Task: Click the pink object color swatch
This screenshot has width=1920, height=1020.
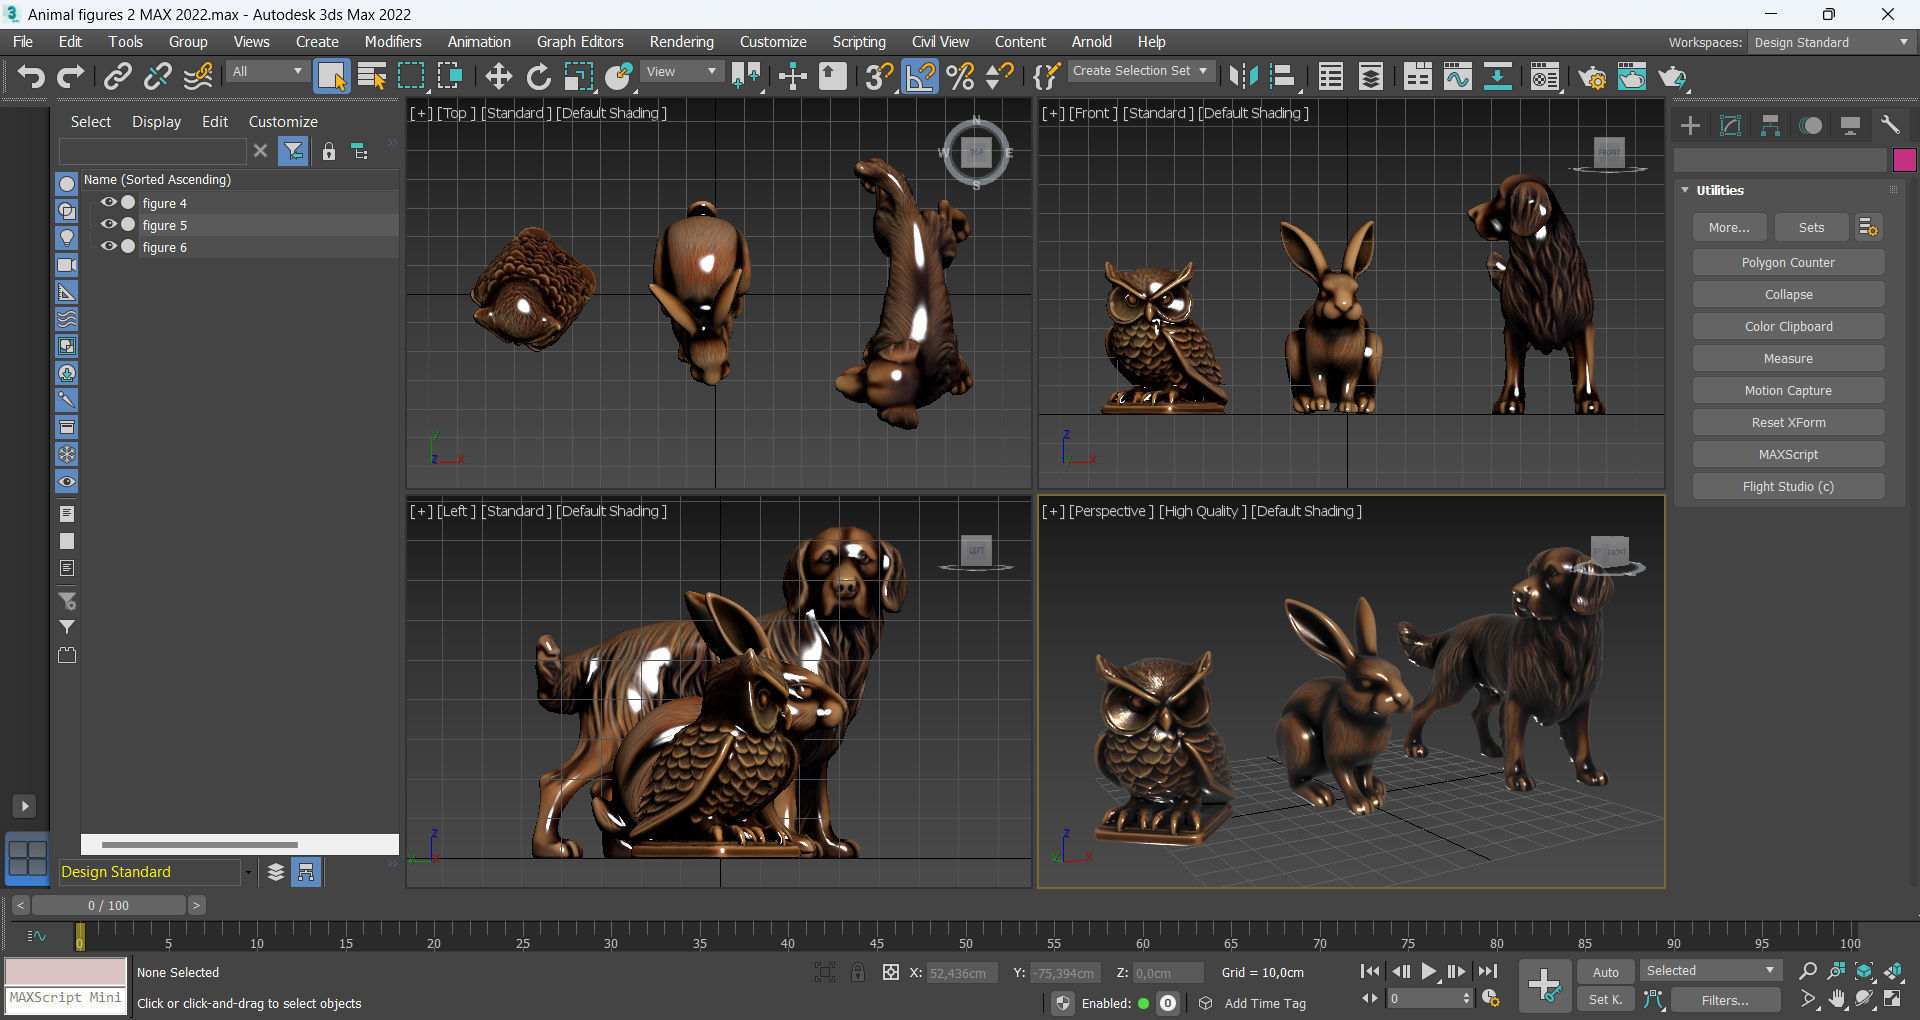Action: point(1904,160)
